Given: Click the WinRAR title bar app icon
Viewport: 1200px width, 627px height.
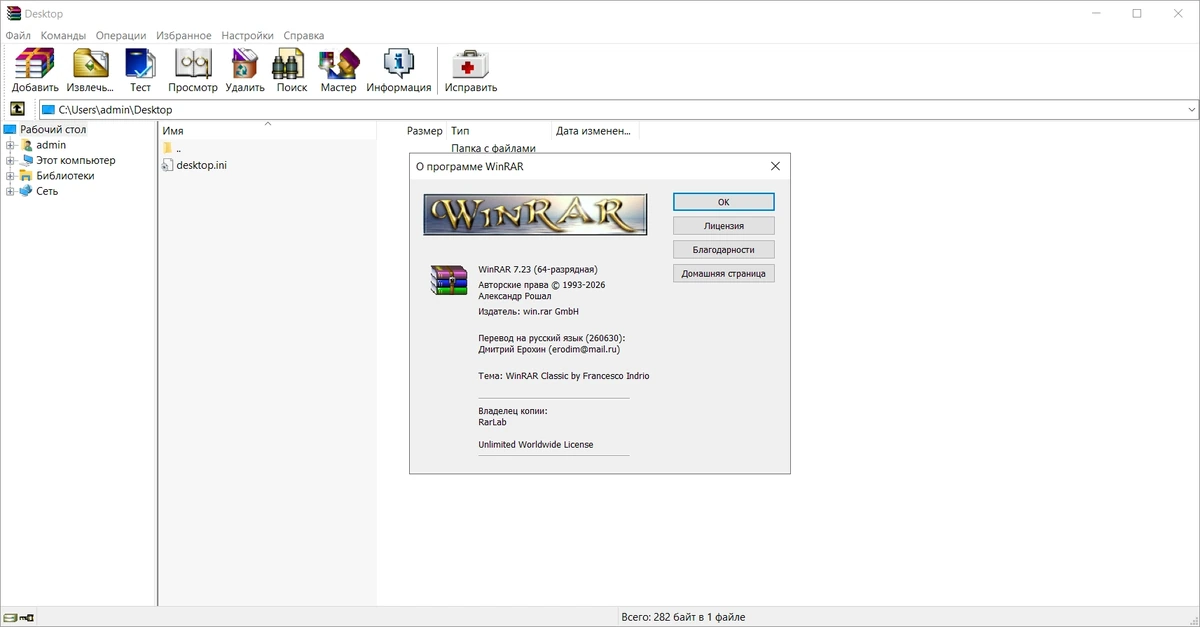Looking at the screenshot, I should pos(13,14).
